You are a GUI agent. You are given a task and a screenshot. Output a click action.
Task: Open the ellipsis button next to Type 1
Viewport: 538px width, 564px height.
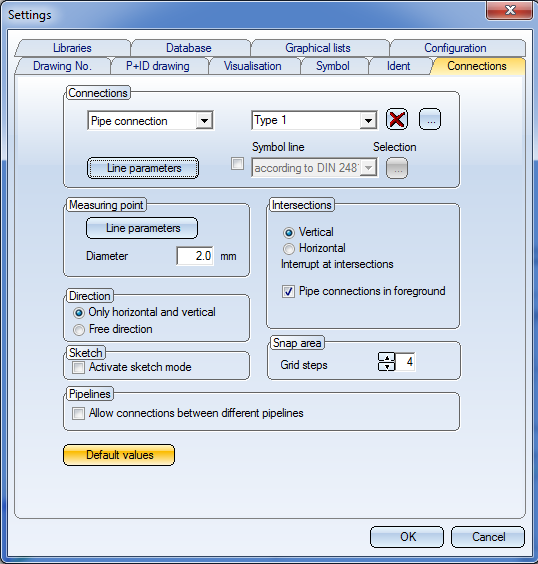430,119
